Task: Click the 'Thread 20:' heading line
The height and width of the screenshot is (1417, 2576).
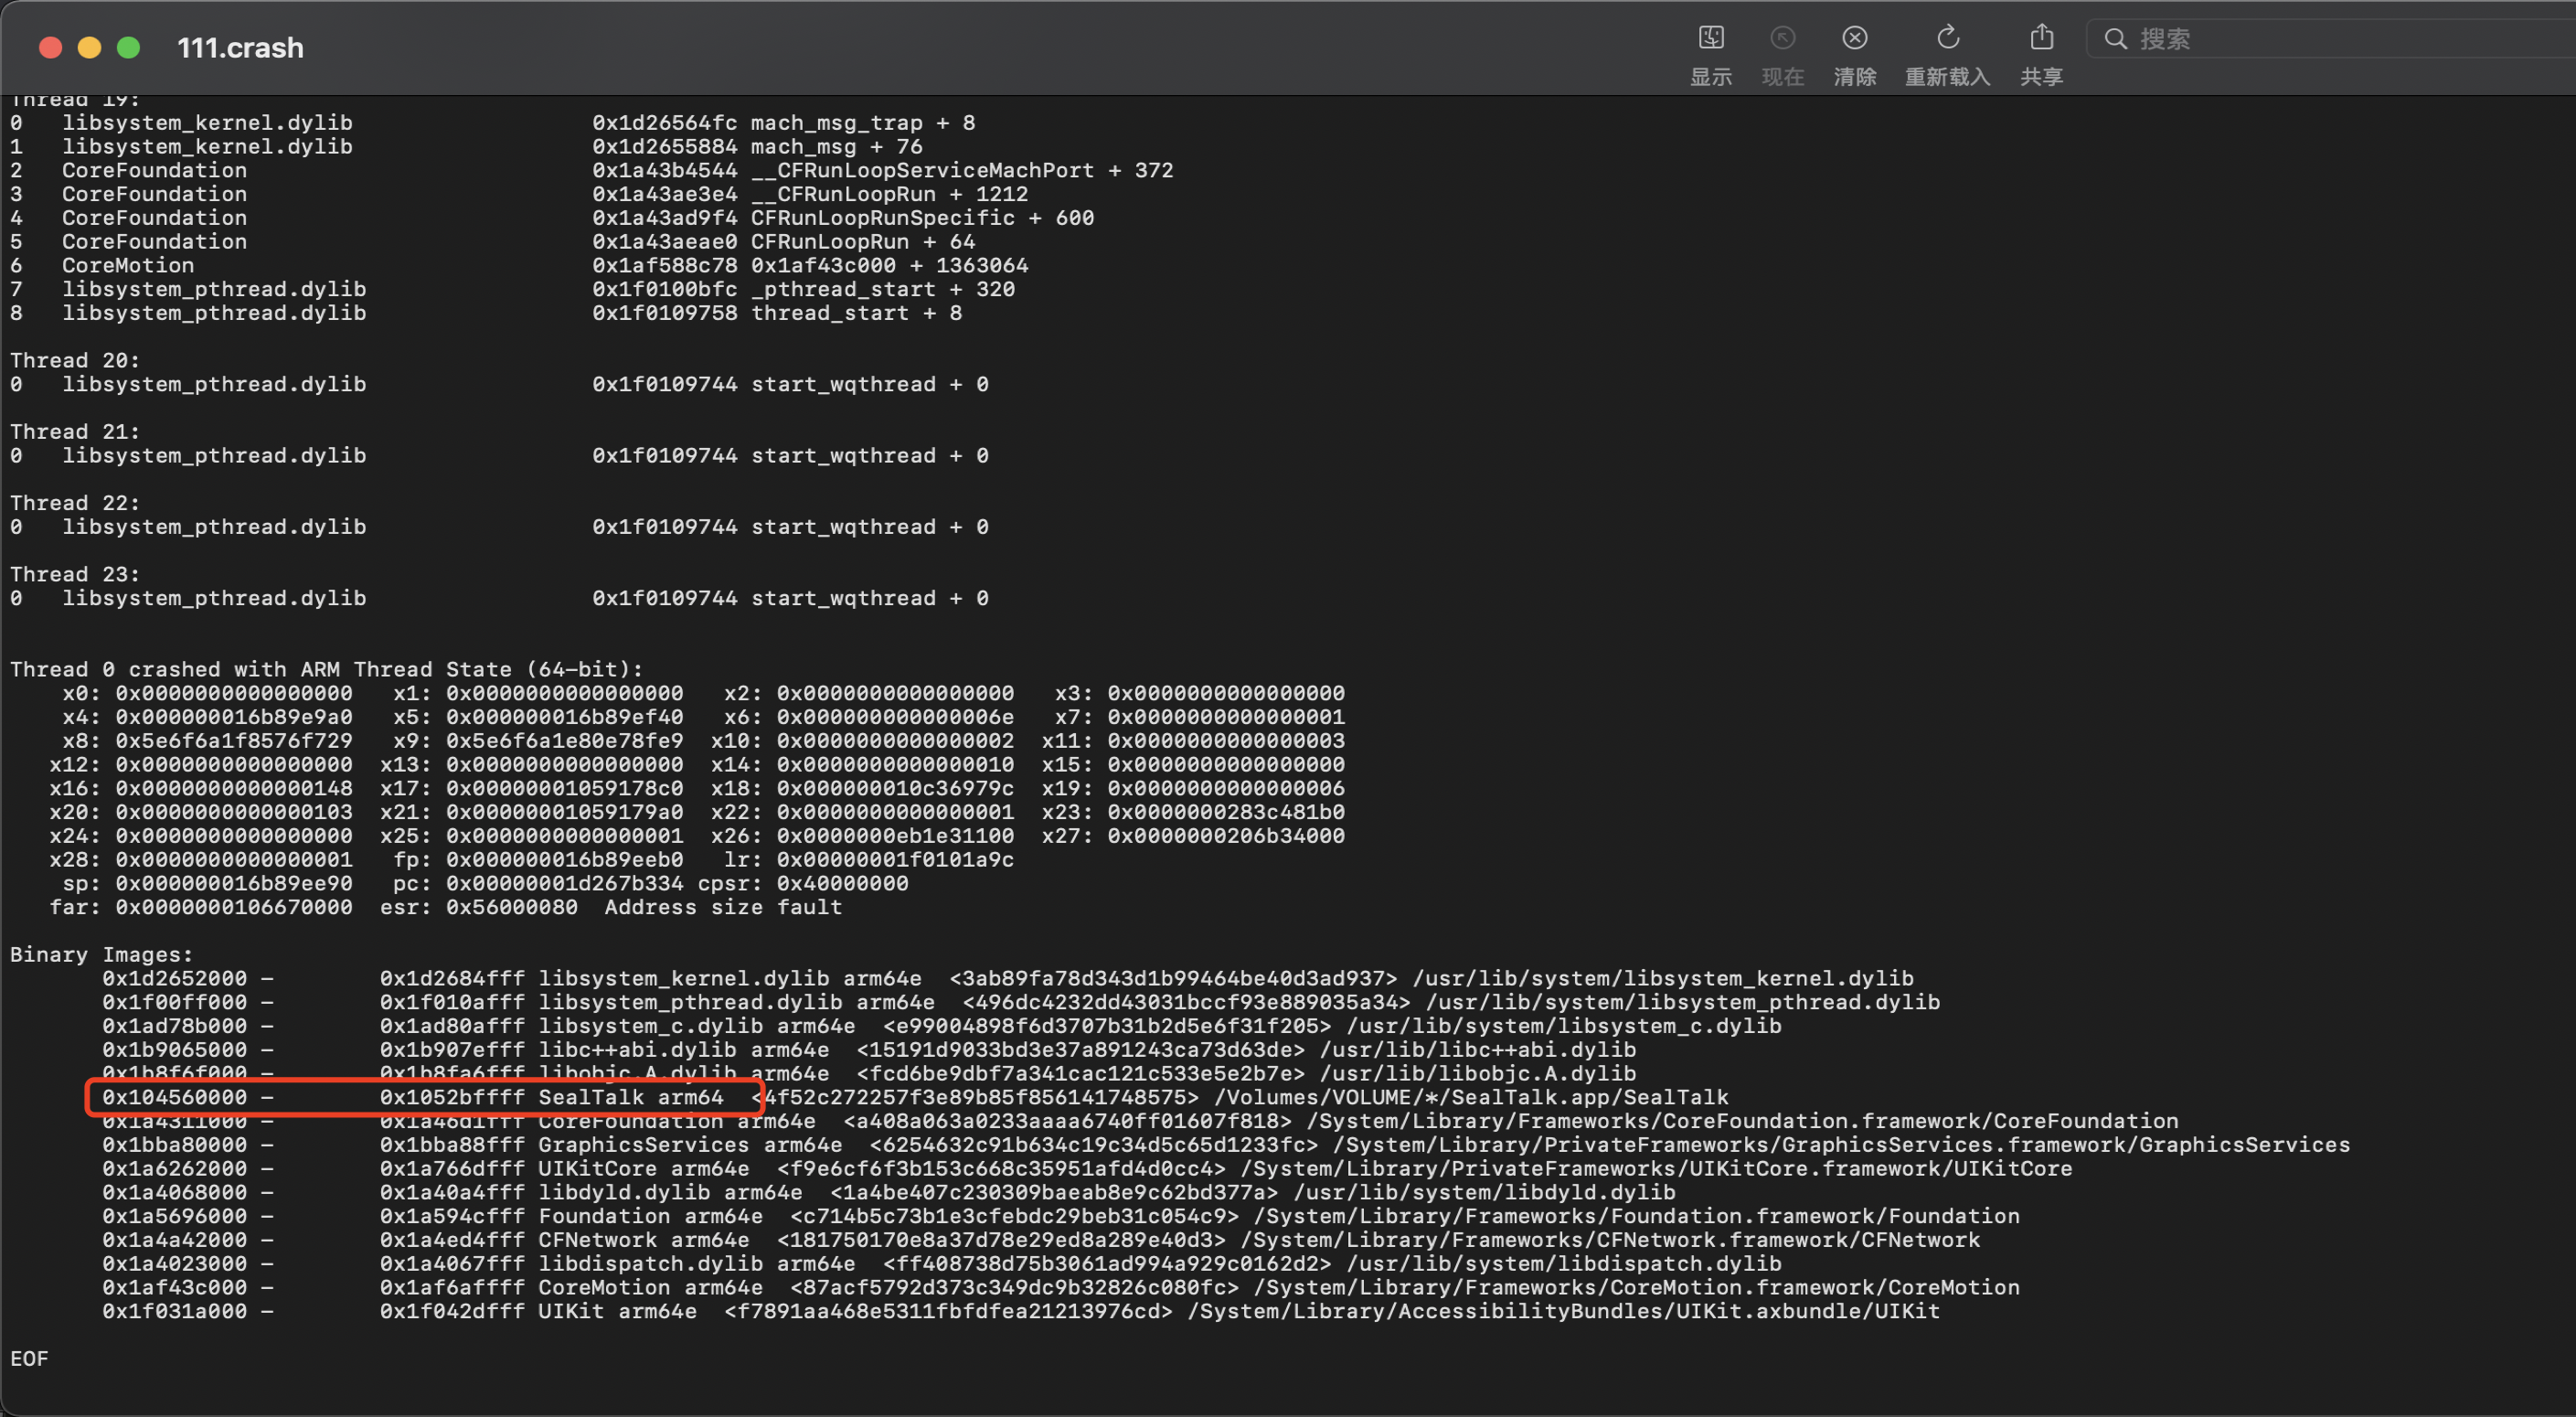Action: [75, 360]
